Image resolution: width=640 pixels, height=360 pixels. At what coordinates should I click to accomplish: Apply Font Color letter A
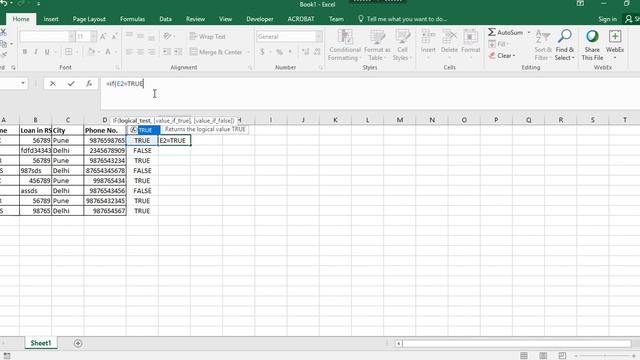coord(108,52)
